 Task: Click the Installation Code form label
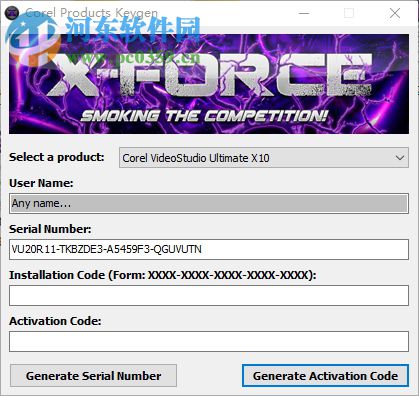tap(162, 275)
